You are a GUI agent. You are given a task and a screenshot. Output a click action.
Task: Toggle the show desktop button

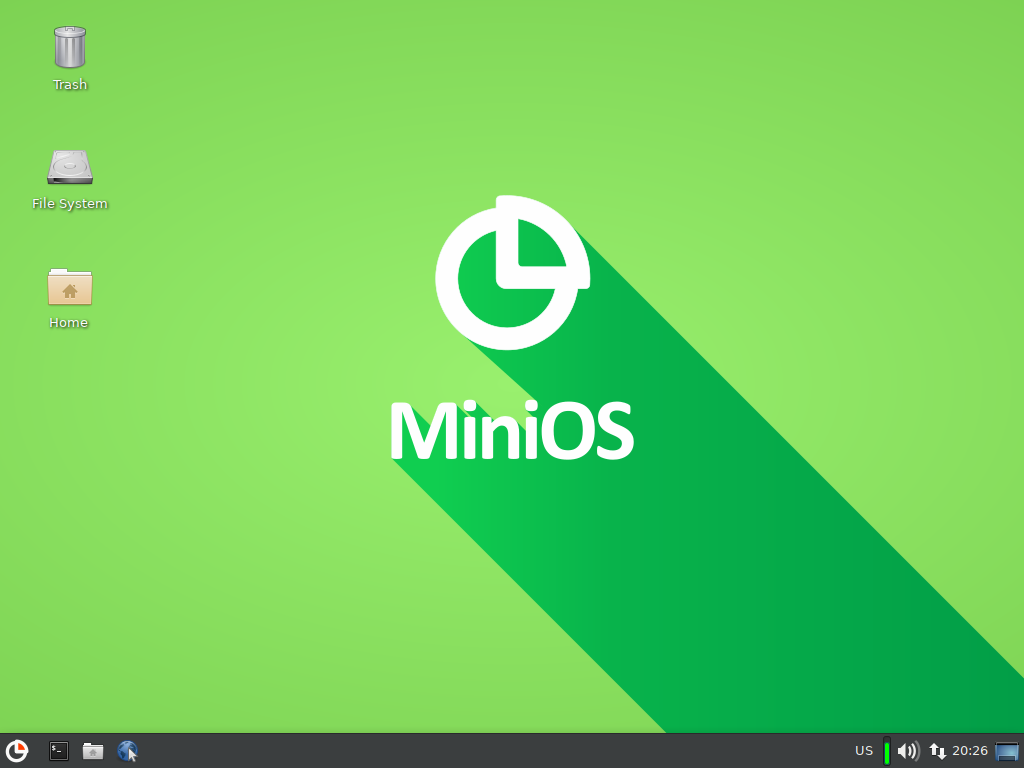click(x=1007, y=751)
